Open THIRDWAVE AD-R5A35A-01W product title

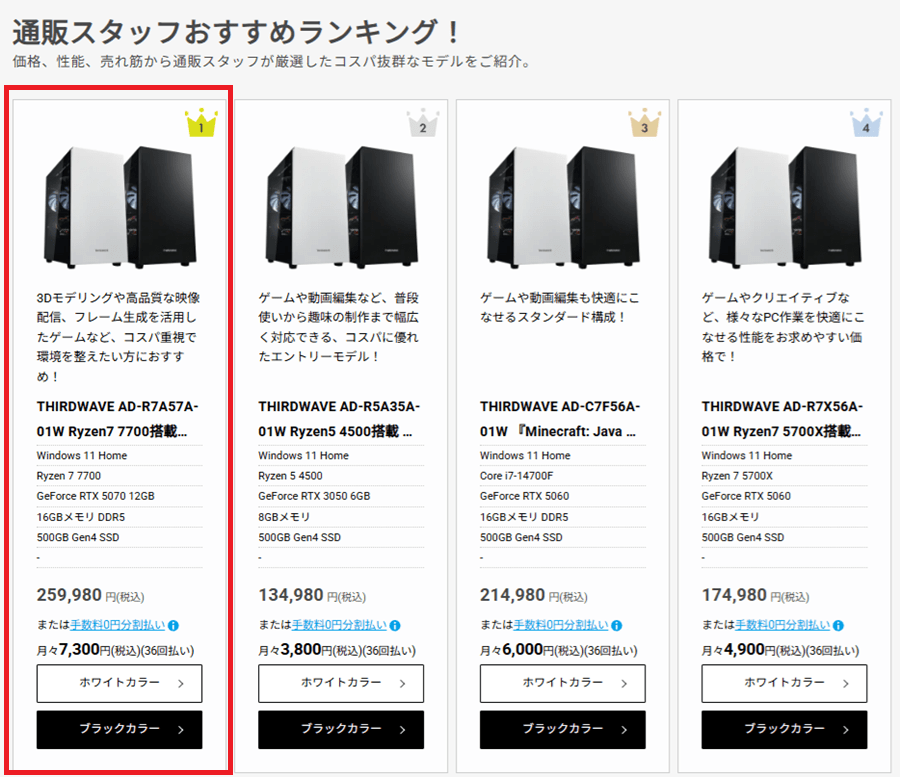[x=339, y=419]
